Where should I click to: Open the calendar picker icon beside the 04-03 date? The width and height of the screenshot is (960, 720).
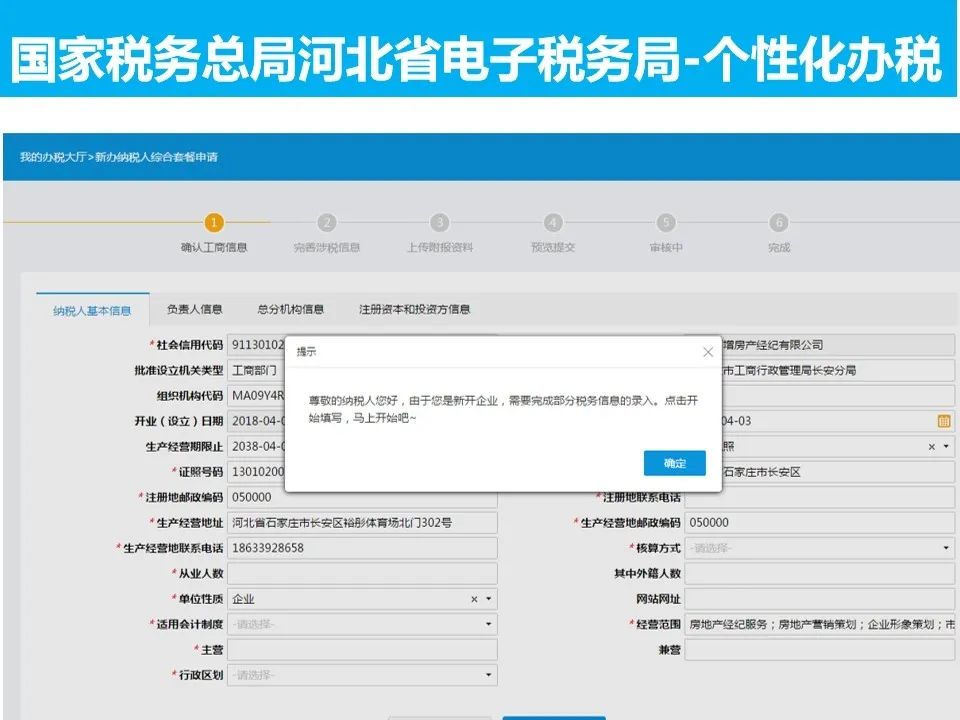click(x=944, y=421)
